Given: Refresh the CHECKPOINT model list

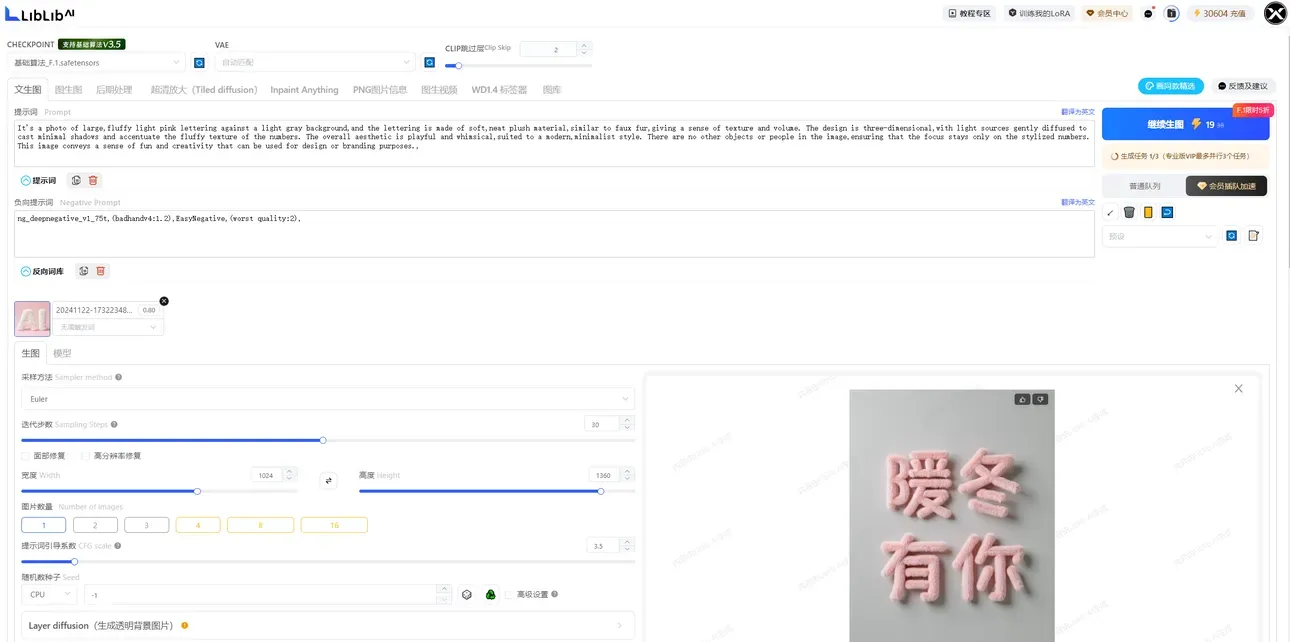Looking at the screenshot, I should tap(199, 62).
